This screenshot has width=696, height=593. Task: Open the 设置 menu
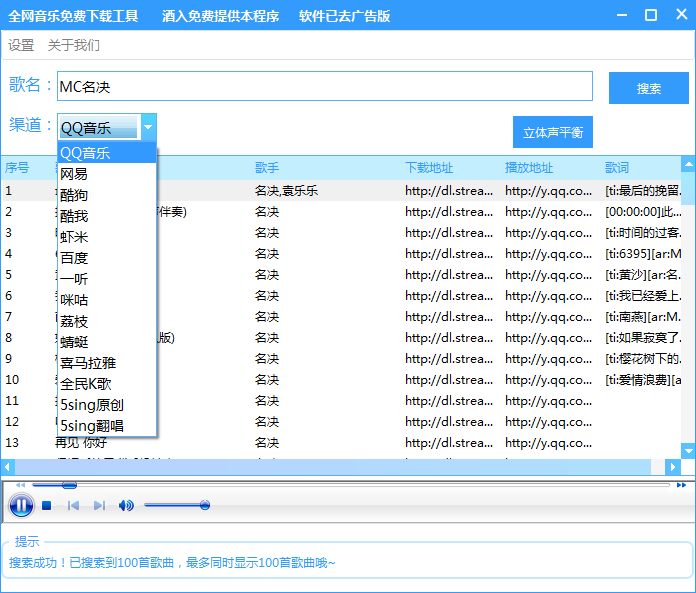pos(21,45)
